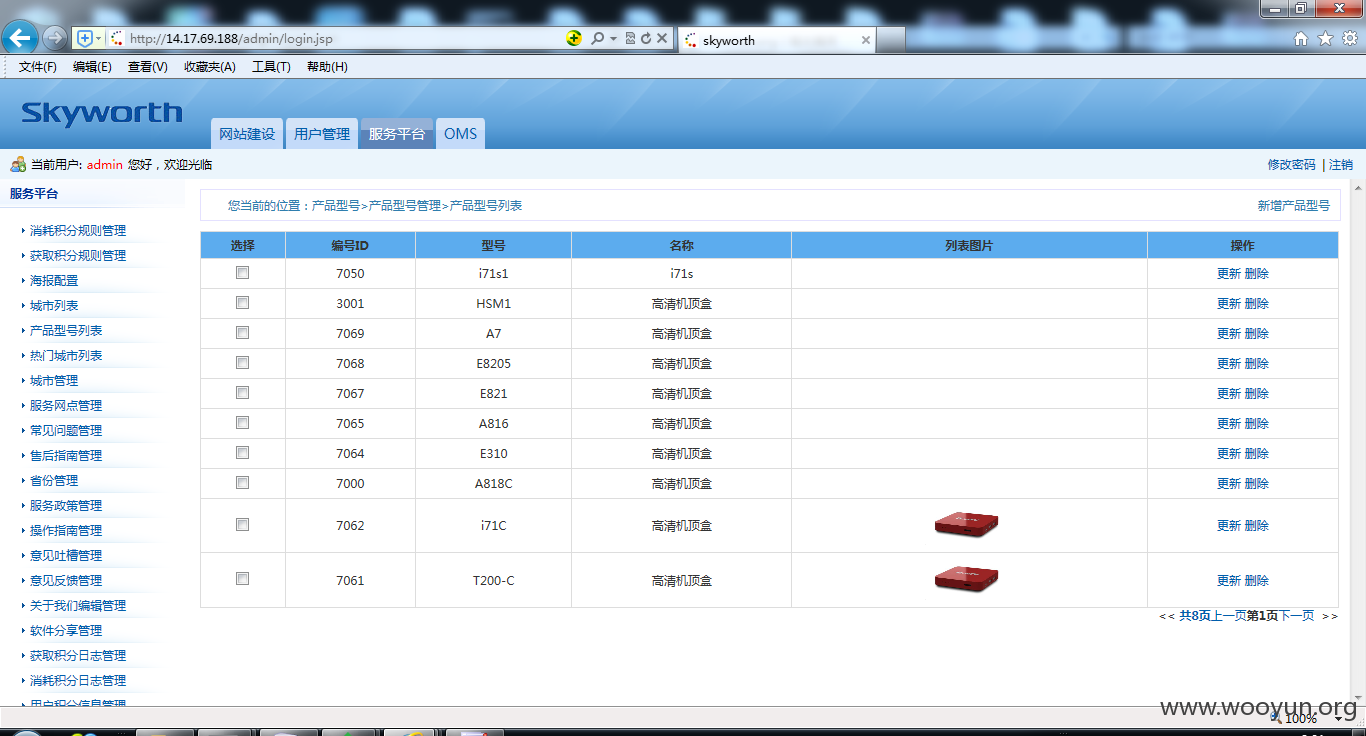Click the blue shield security icon

click(x=85, y=38)
